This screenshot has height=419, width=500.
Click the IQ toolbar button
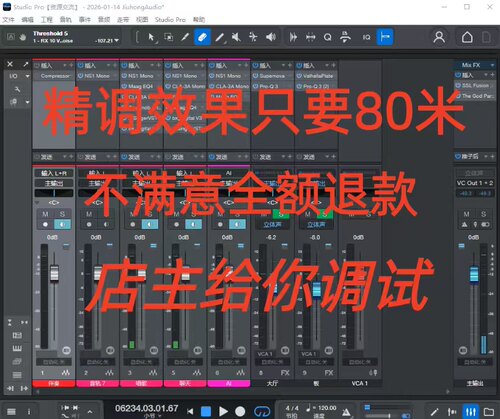tap(366, 37)
